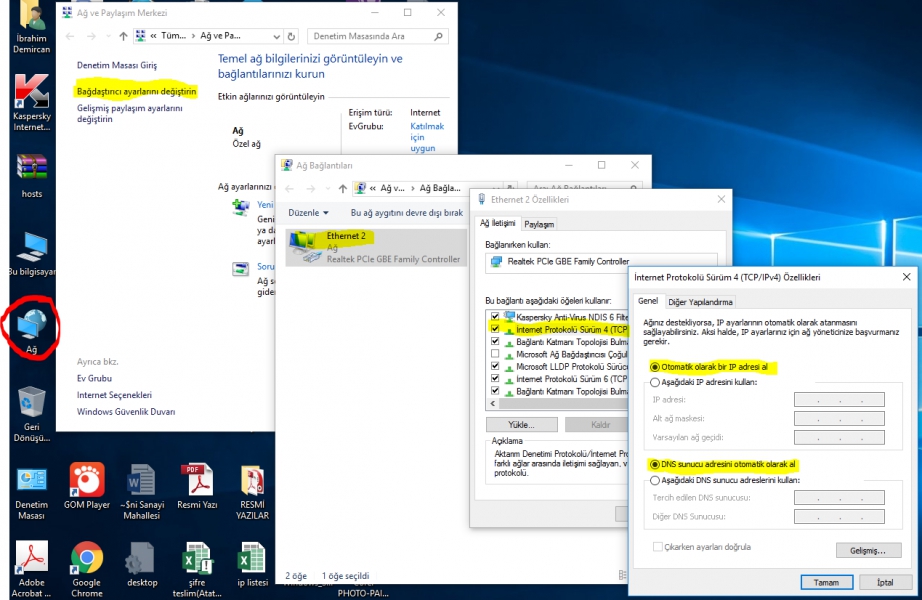Image resolution: width=922 pixels, height=600 pixels.
Task: Click 'Bağdaştırıcı ayarlarını değiştirin' link
Action: click(136, 91)
